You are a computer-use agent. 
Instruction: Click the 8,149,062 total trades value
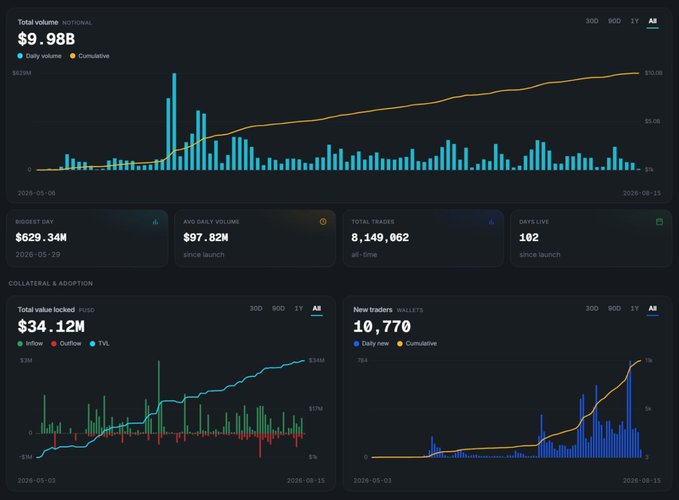pos(380,237)
